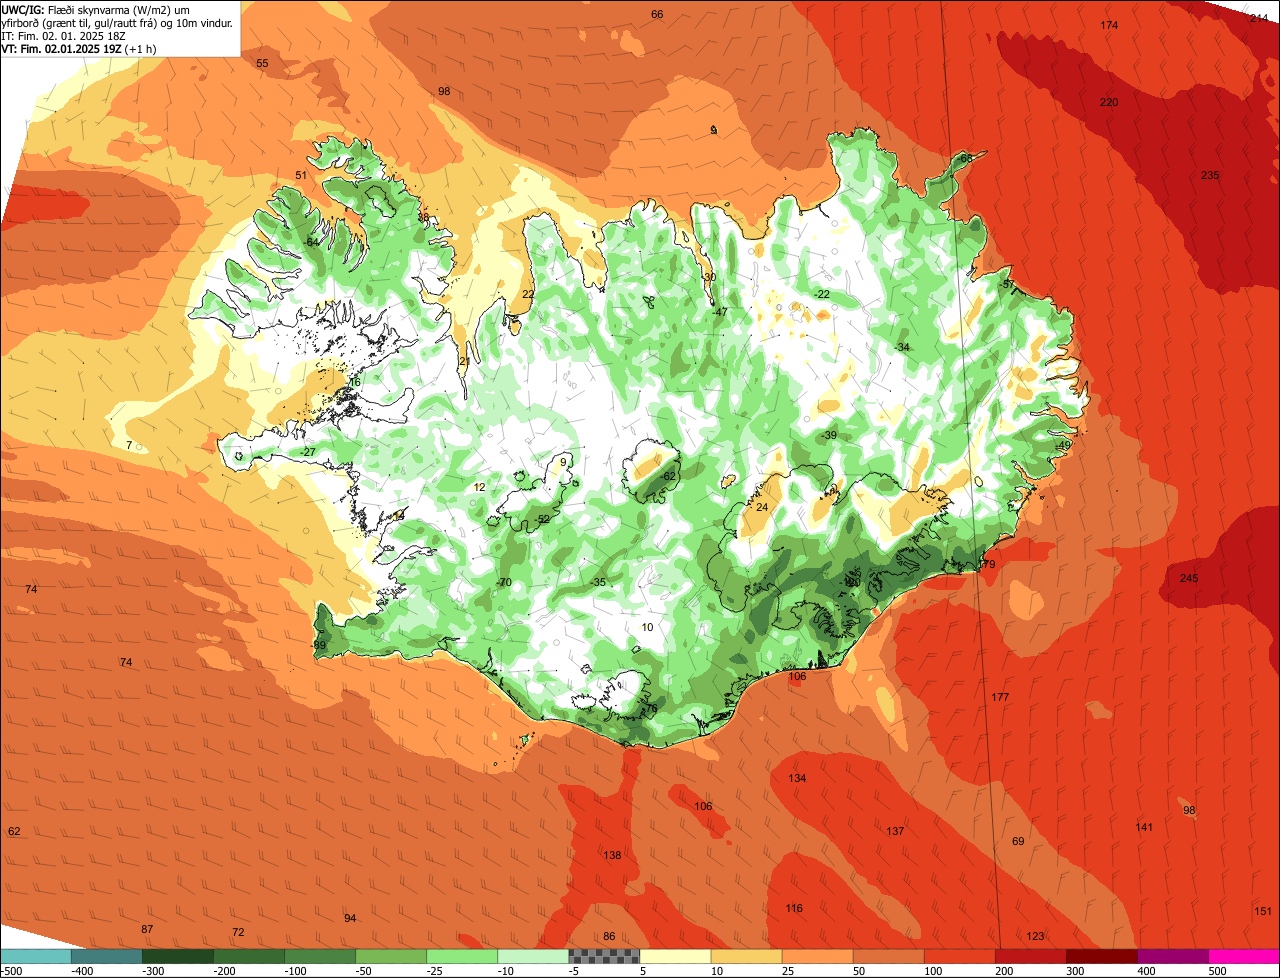The height and width of the screenshot is (978, 1280).
Task: Click the red 200 to 300 legend swatch
Action: point(1031,956)
